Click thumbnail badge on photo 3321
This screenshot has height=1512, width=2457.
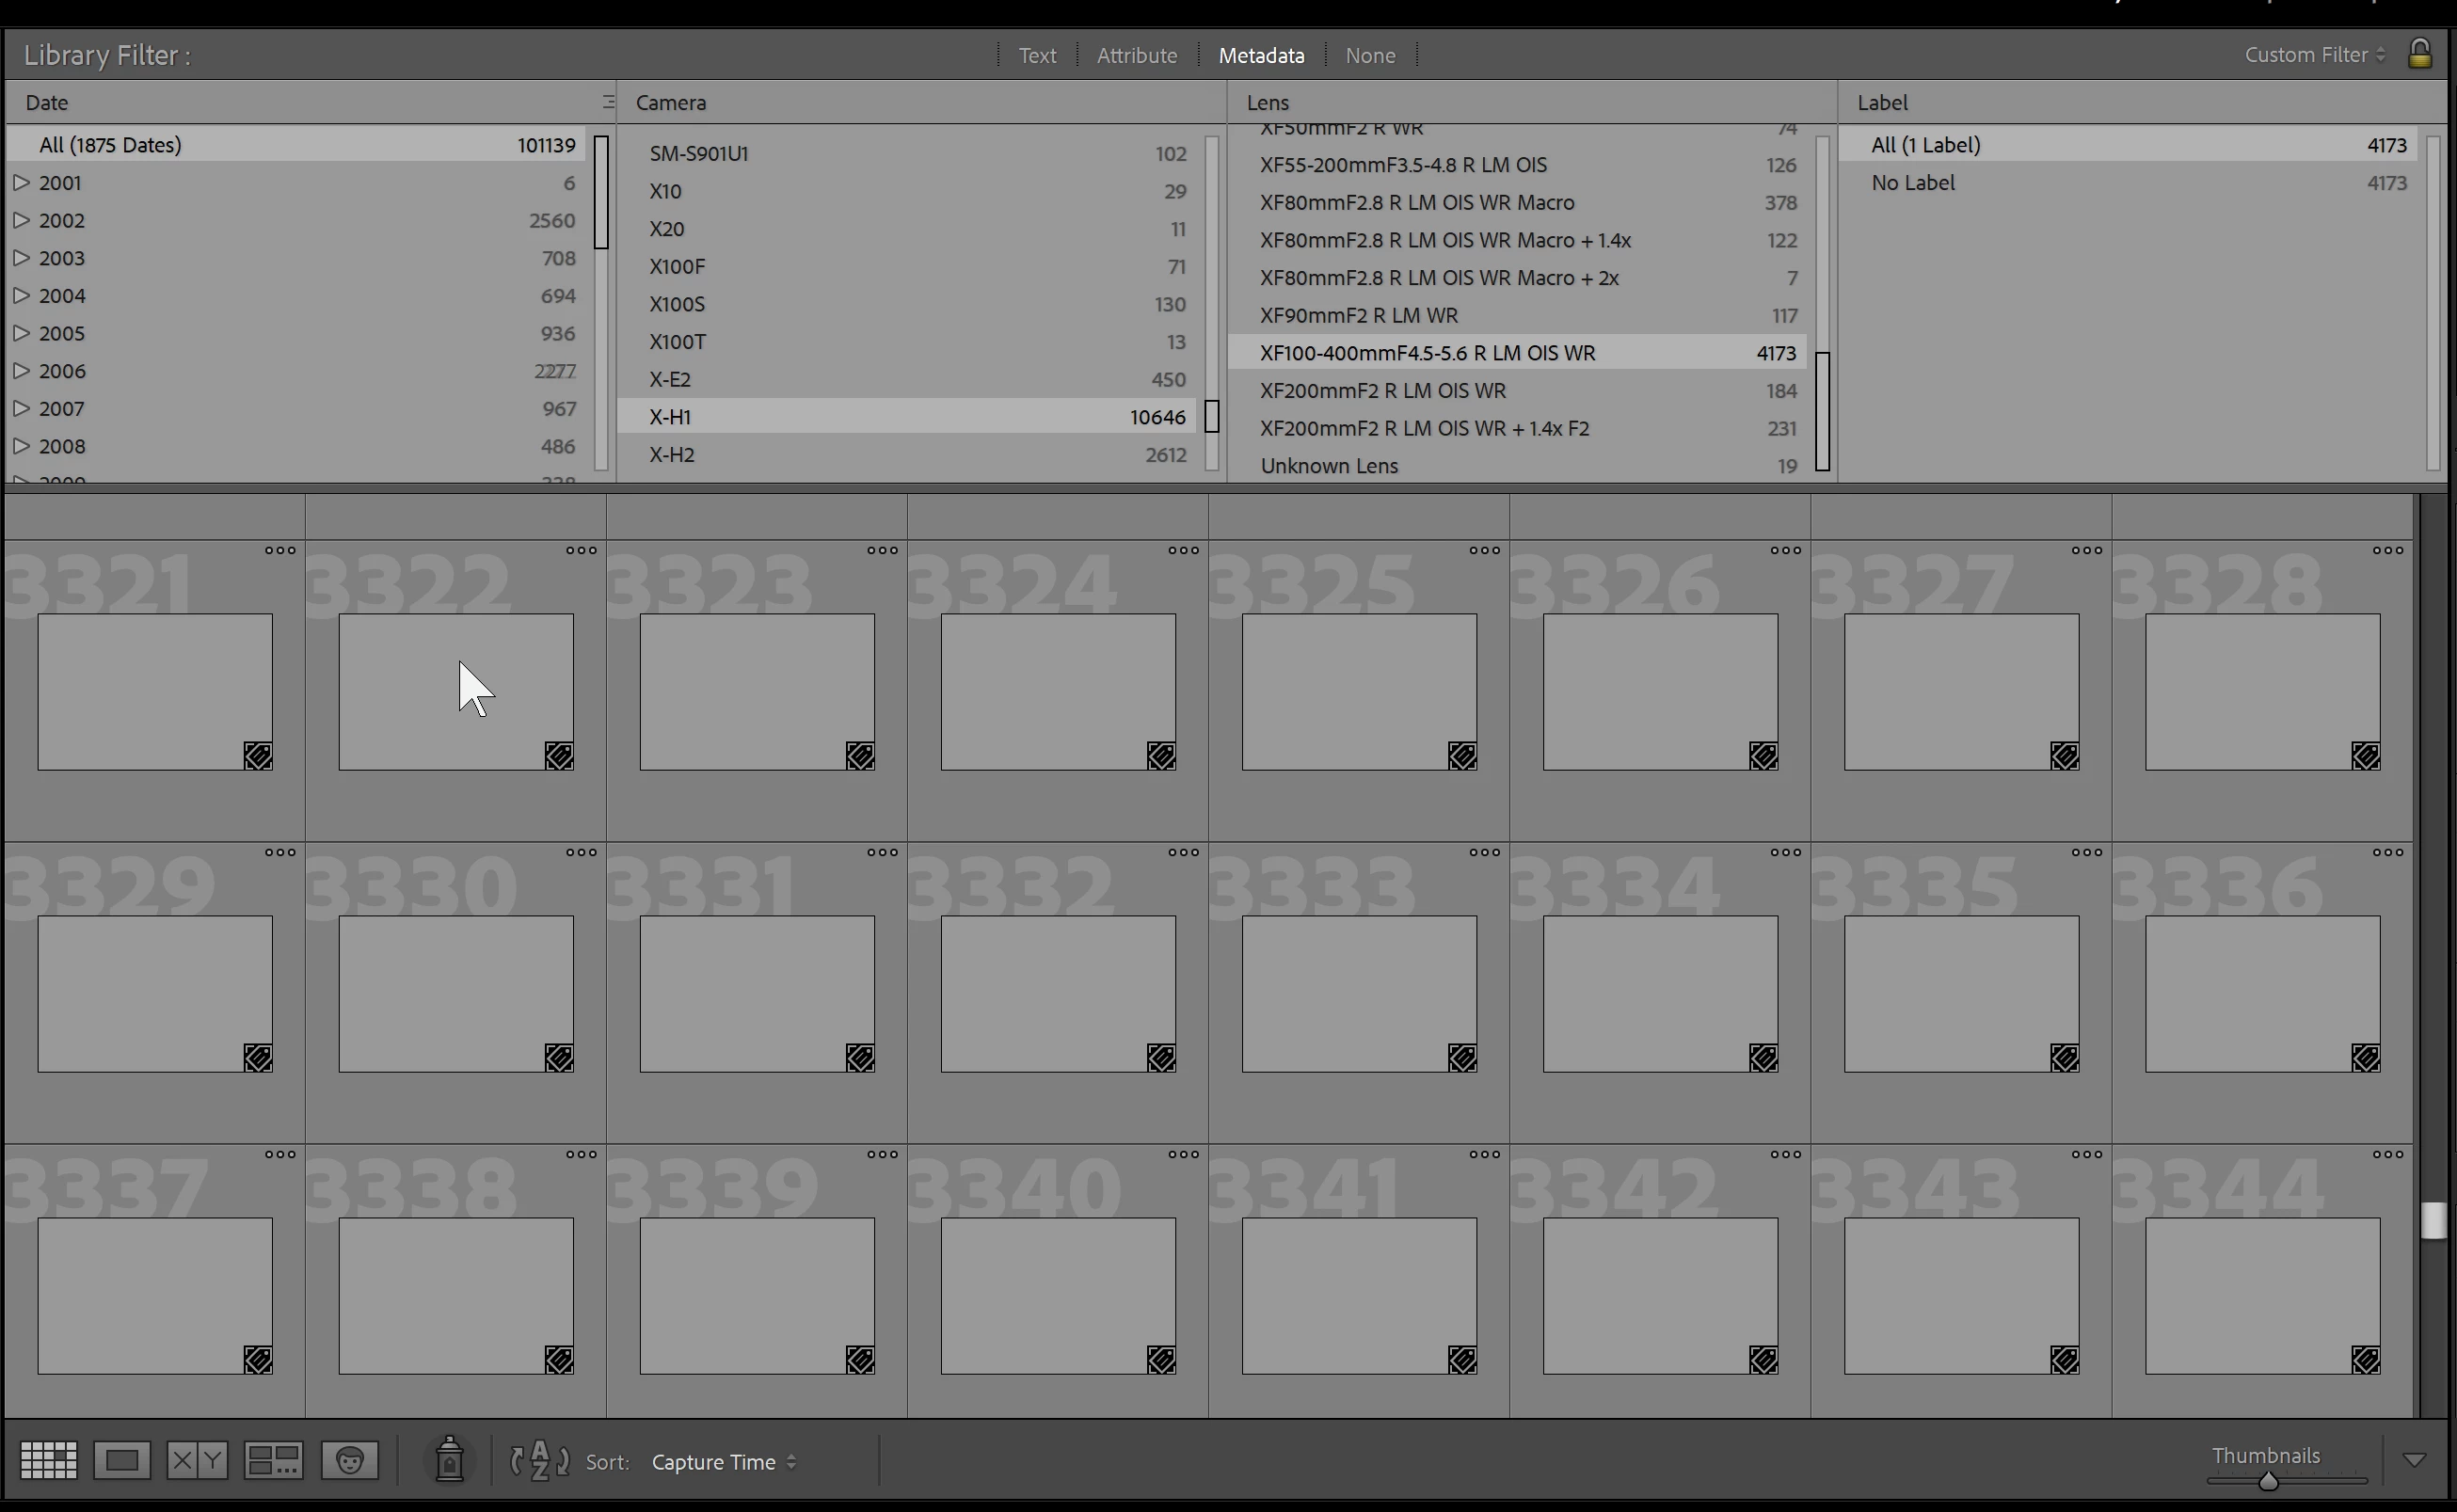[x=258, y=756]
